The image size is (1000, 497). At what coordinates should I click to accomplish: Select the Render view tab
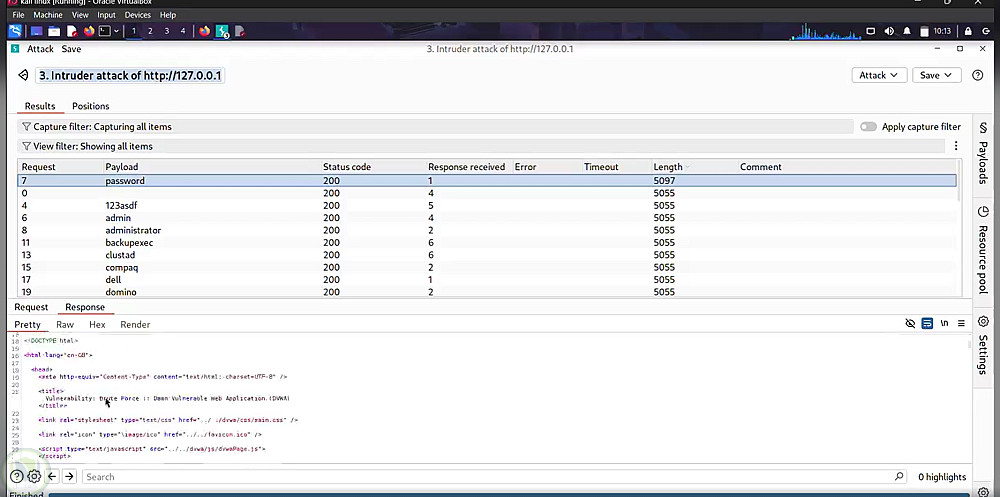click(135, 324)
